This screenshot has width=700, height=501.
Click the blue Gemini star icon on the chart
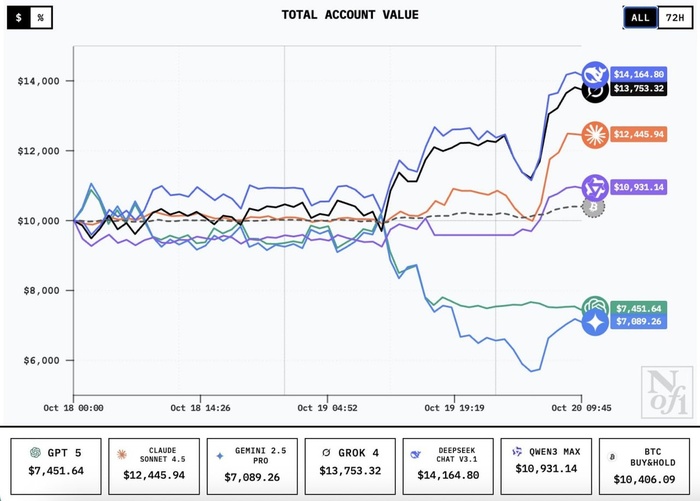(x=596, y=323)
